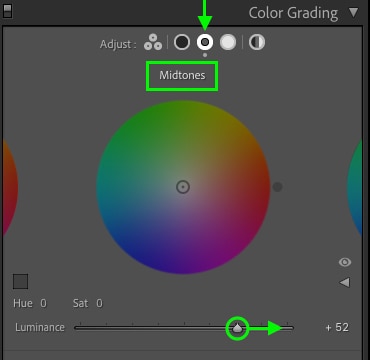The image size is (370, 360).
Task: Click the Sat label
Action: (x=80, y=303)
